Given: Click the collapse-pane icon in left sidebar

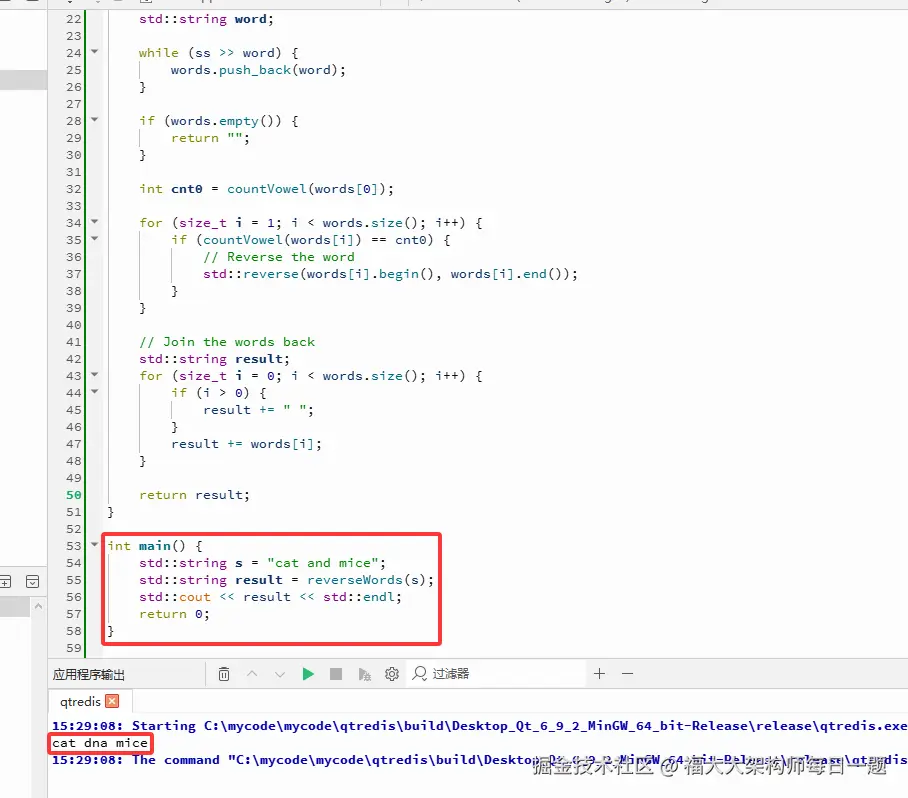Looking at the screenshot, I should coord(32,582).
